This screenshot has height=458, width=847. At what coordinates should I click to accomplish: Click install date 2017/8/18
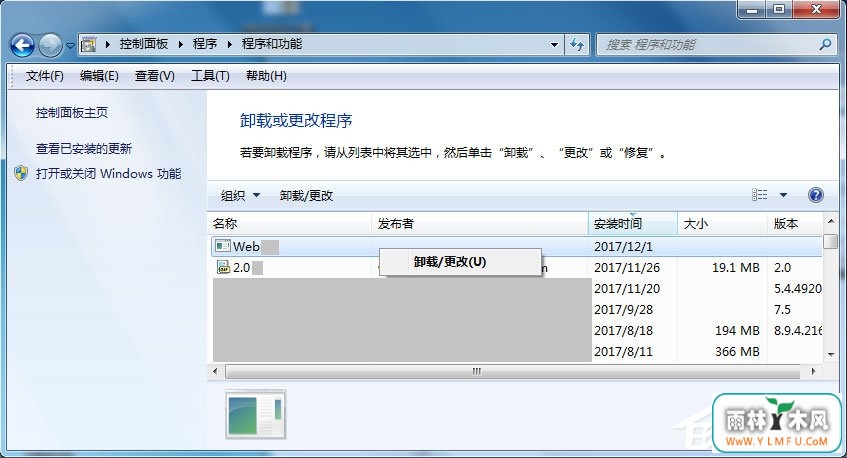(623, 331)
